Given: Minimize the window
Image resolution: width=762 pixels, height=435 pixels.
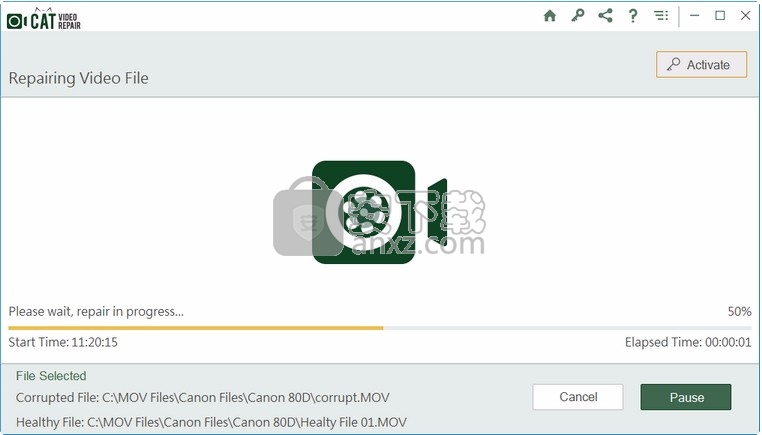Looking at the screenshot, I should [694, 16].
